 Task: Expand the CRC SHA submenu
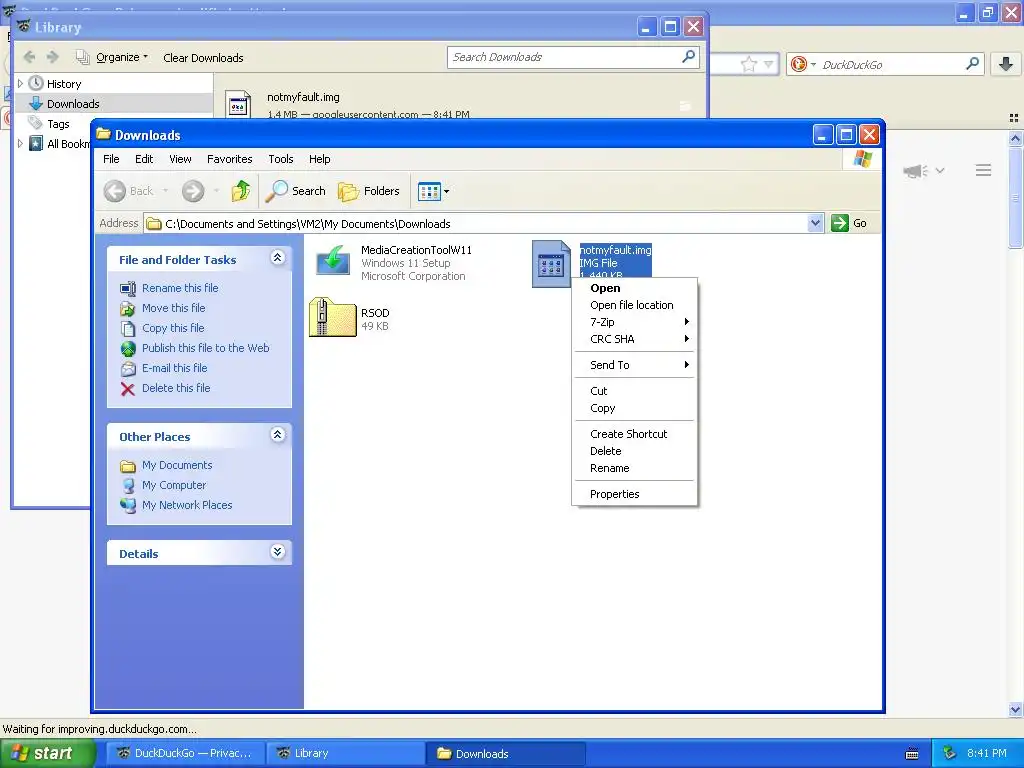634,339
